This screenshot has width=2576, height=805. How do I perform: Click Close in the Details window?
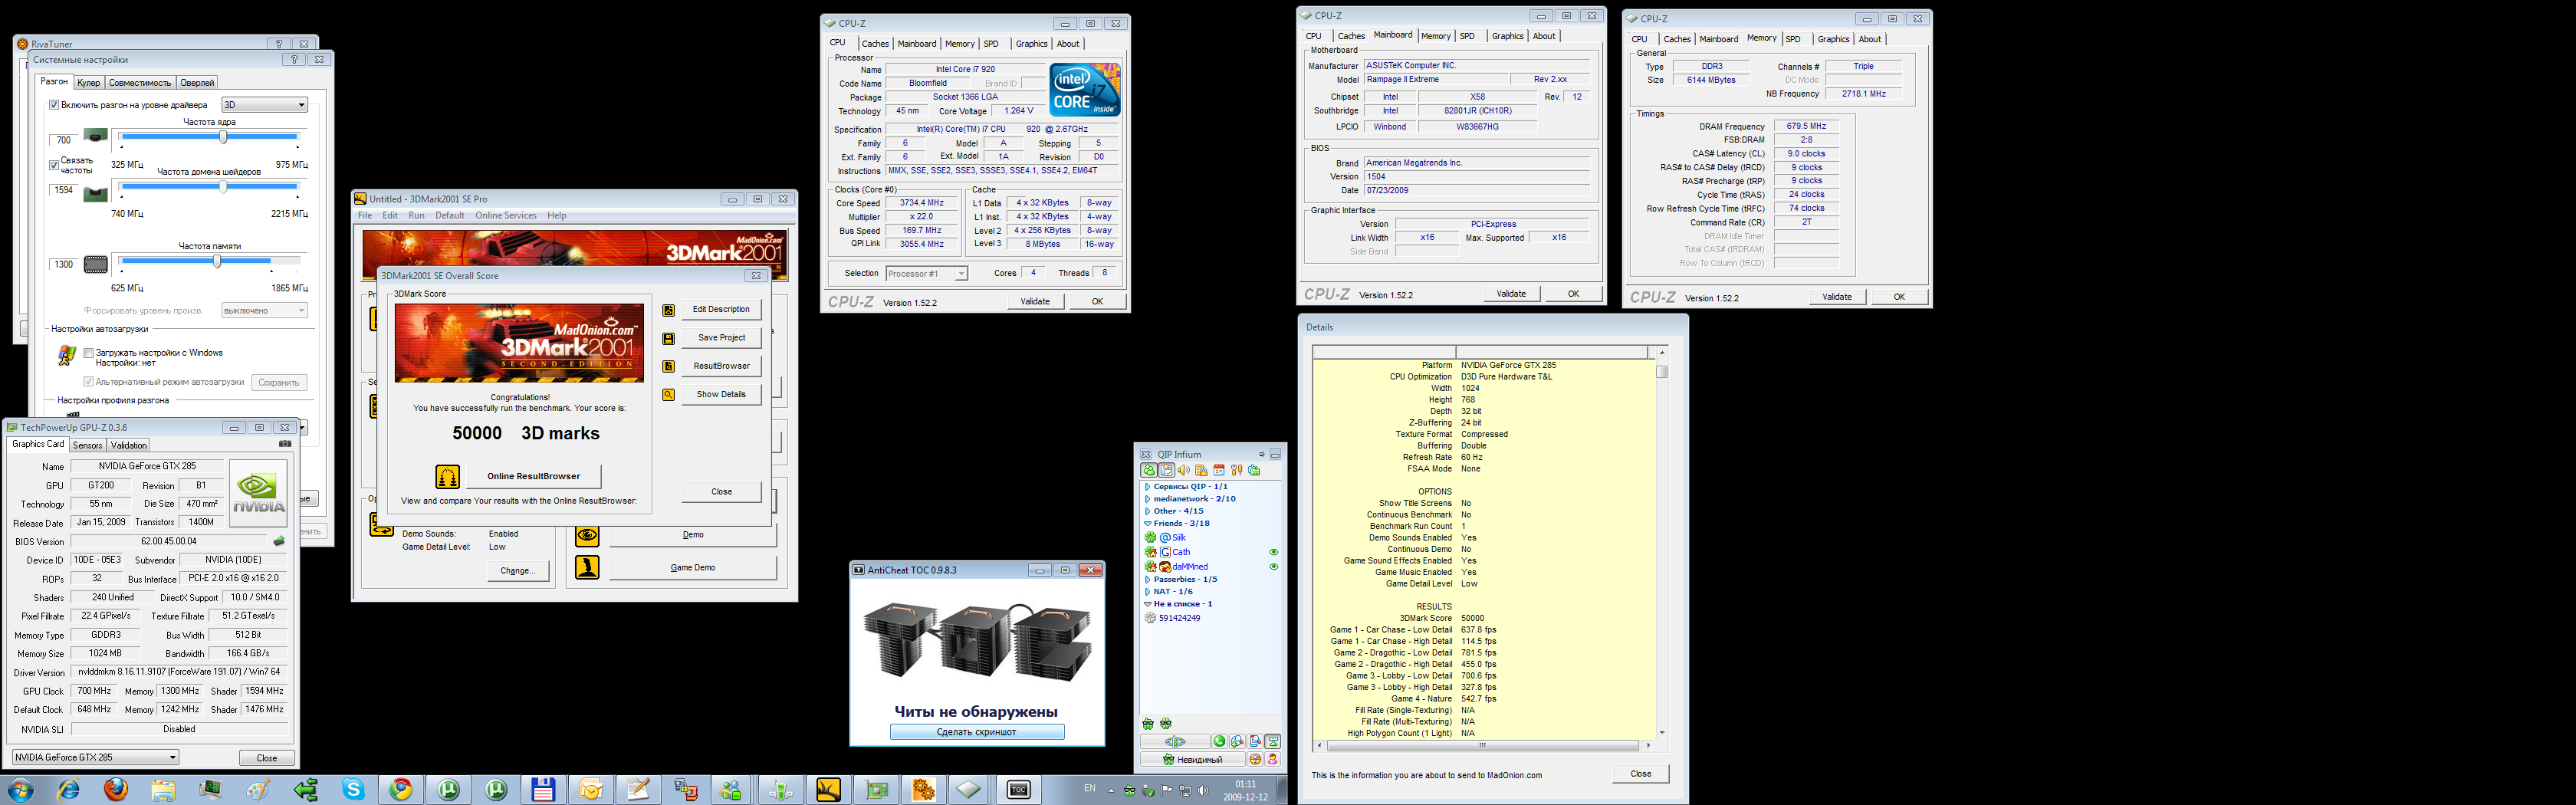tap(1640, 774)
